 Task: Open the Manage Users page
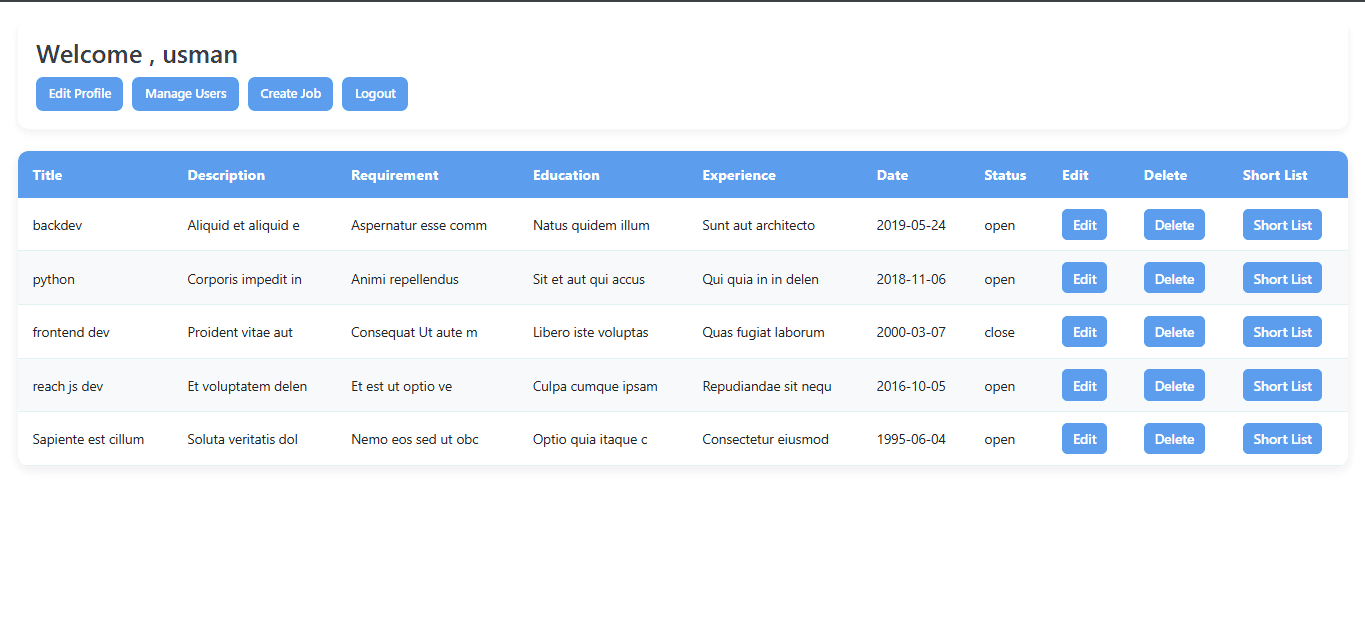[x=185, y=94]
